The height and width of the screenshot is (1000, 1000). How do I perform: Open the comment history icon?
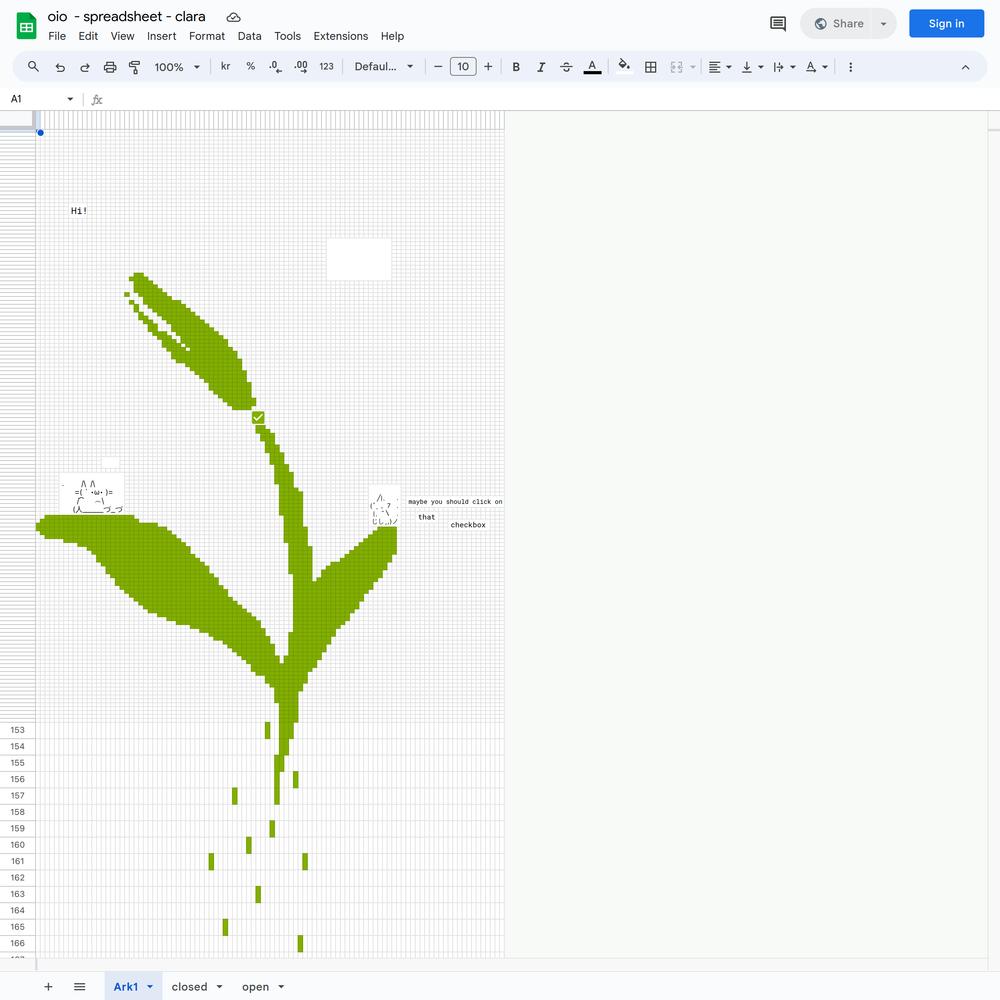pyautogui.click(x=777, y=24)
